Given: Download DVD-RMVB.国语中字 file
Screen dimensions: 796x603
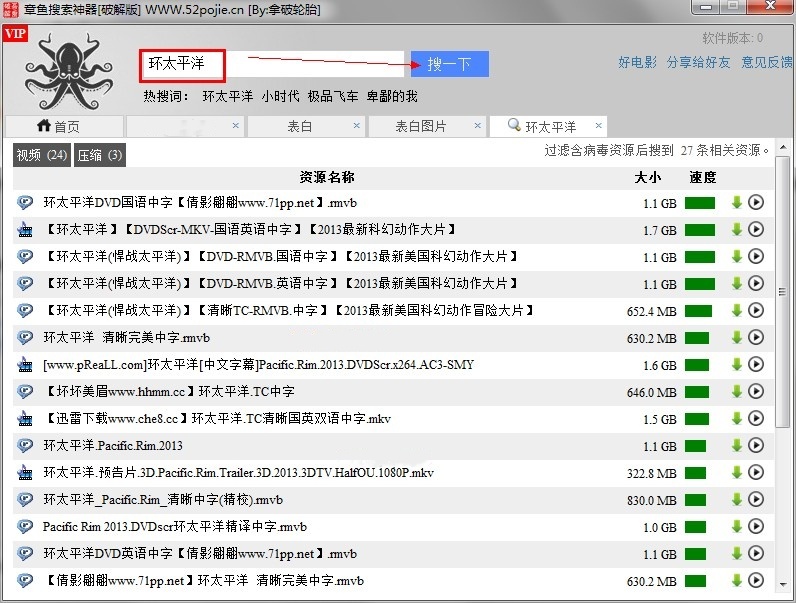Looking at the screenshot, I should click(737, 256).
